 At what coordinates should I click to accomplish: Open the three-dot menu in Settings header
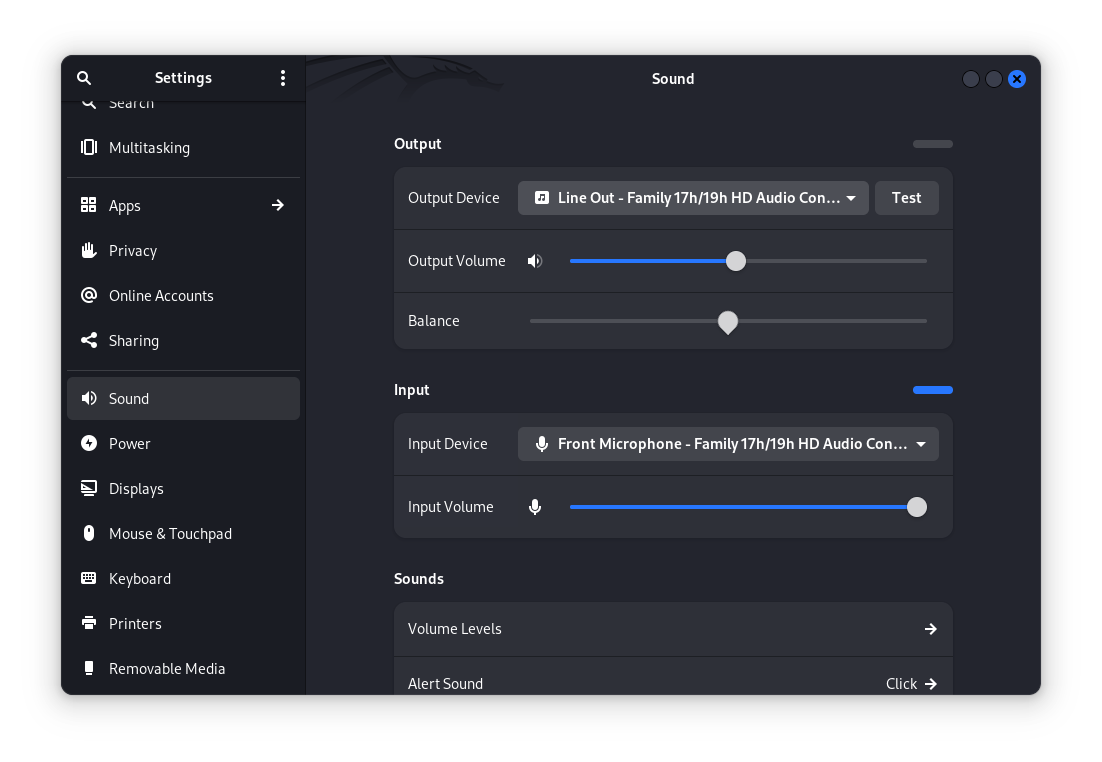click(x=283, y=78)
